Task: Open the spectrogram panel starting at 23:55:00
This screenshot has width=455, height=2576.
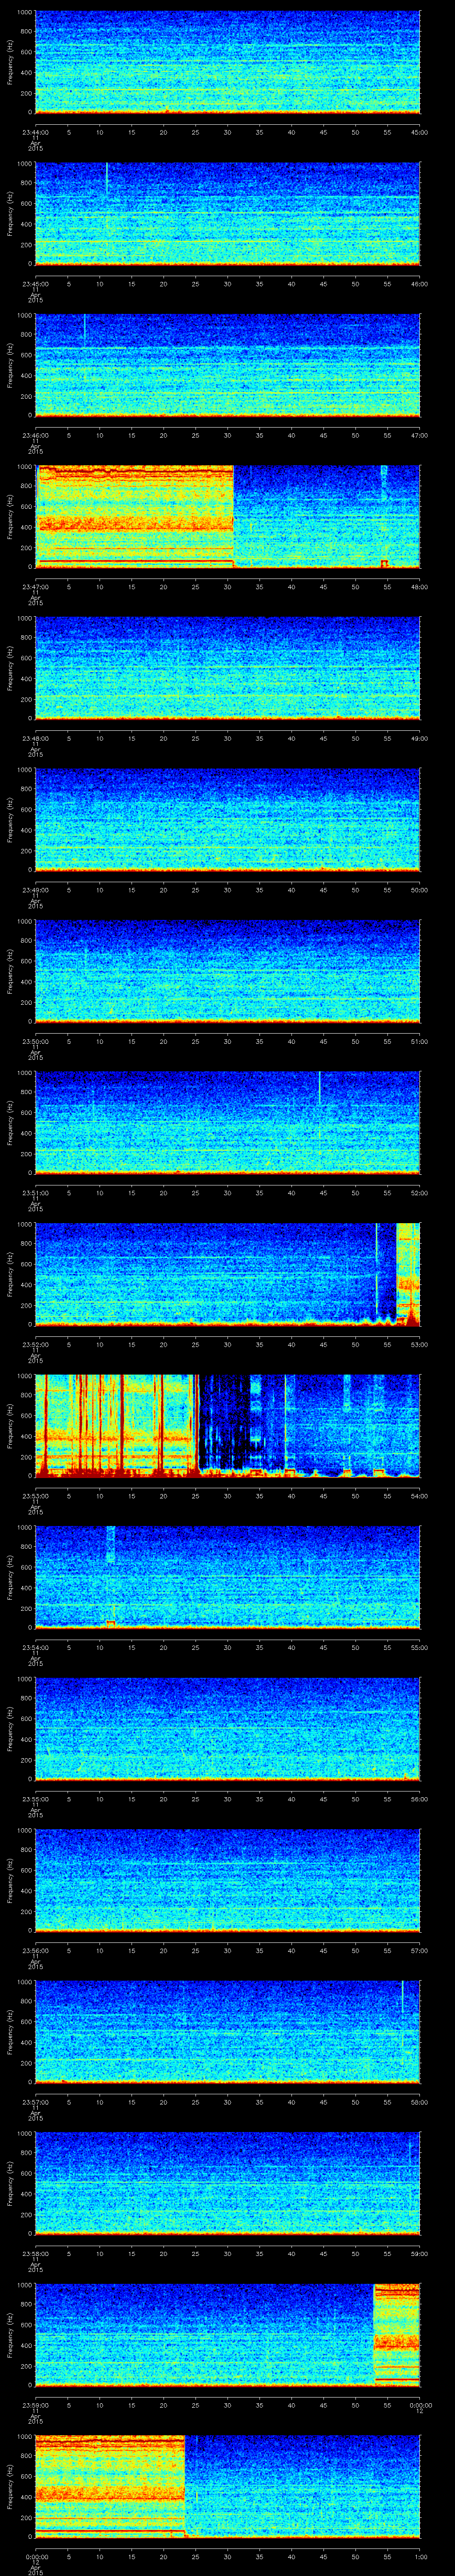Action: [227, 1729]
